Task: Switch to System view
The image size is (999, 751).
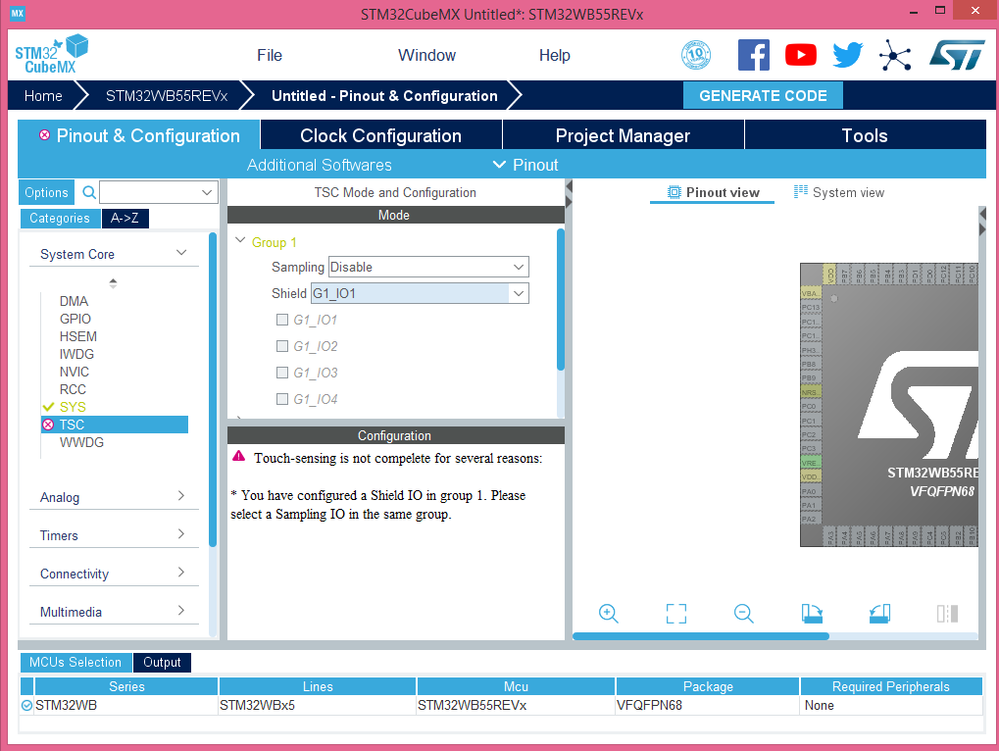Action: coord(839,192)
